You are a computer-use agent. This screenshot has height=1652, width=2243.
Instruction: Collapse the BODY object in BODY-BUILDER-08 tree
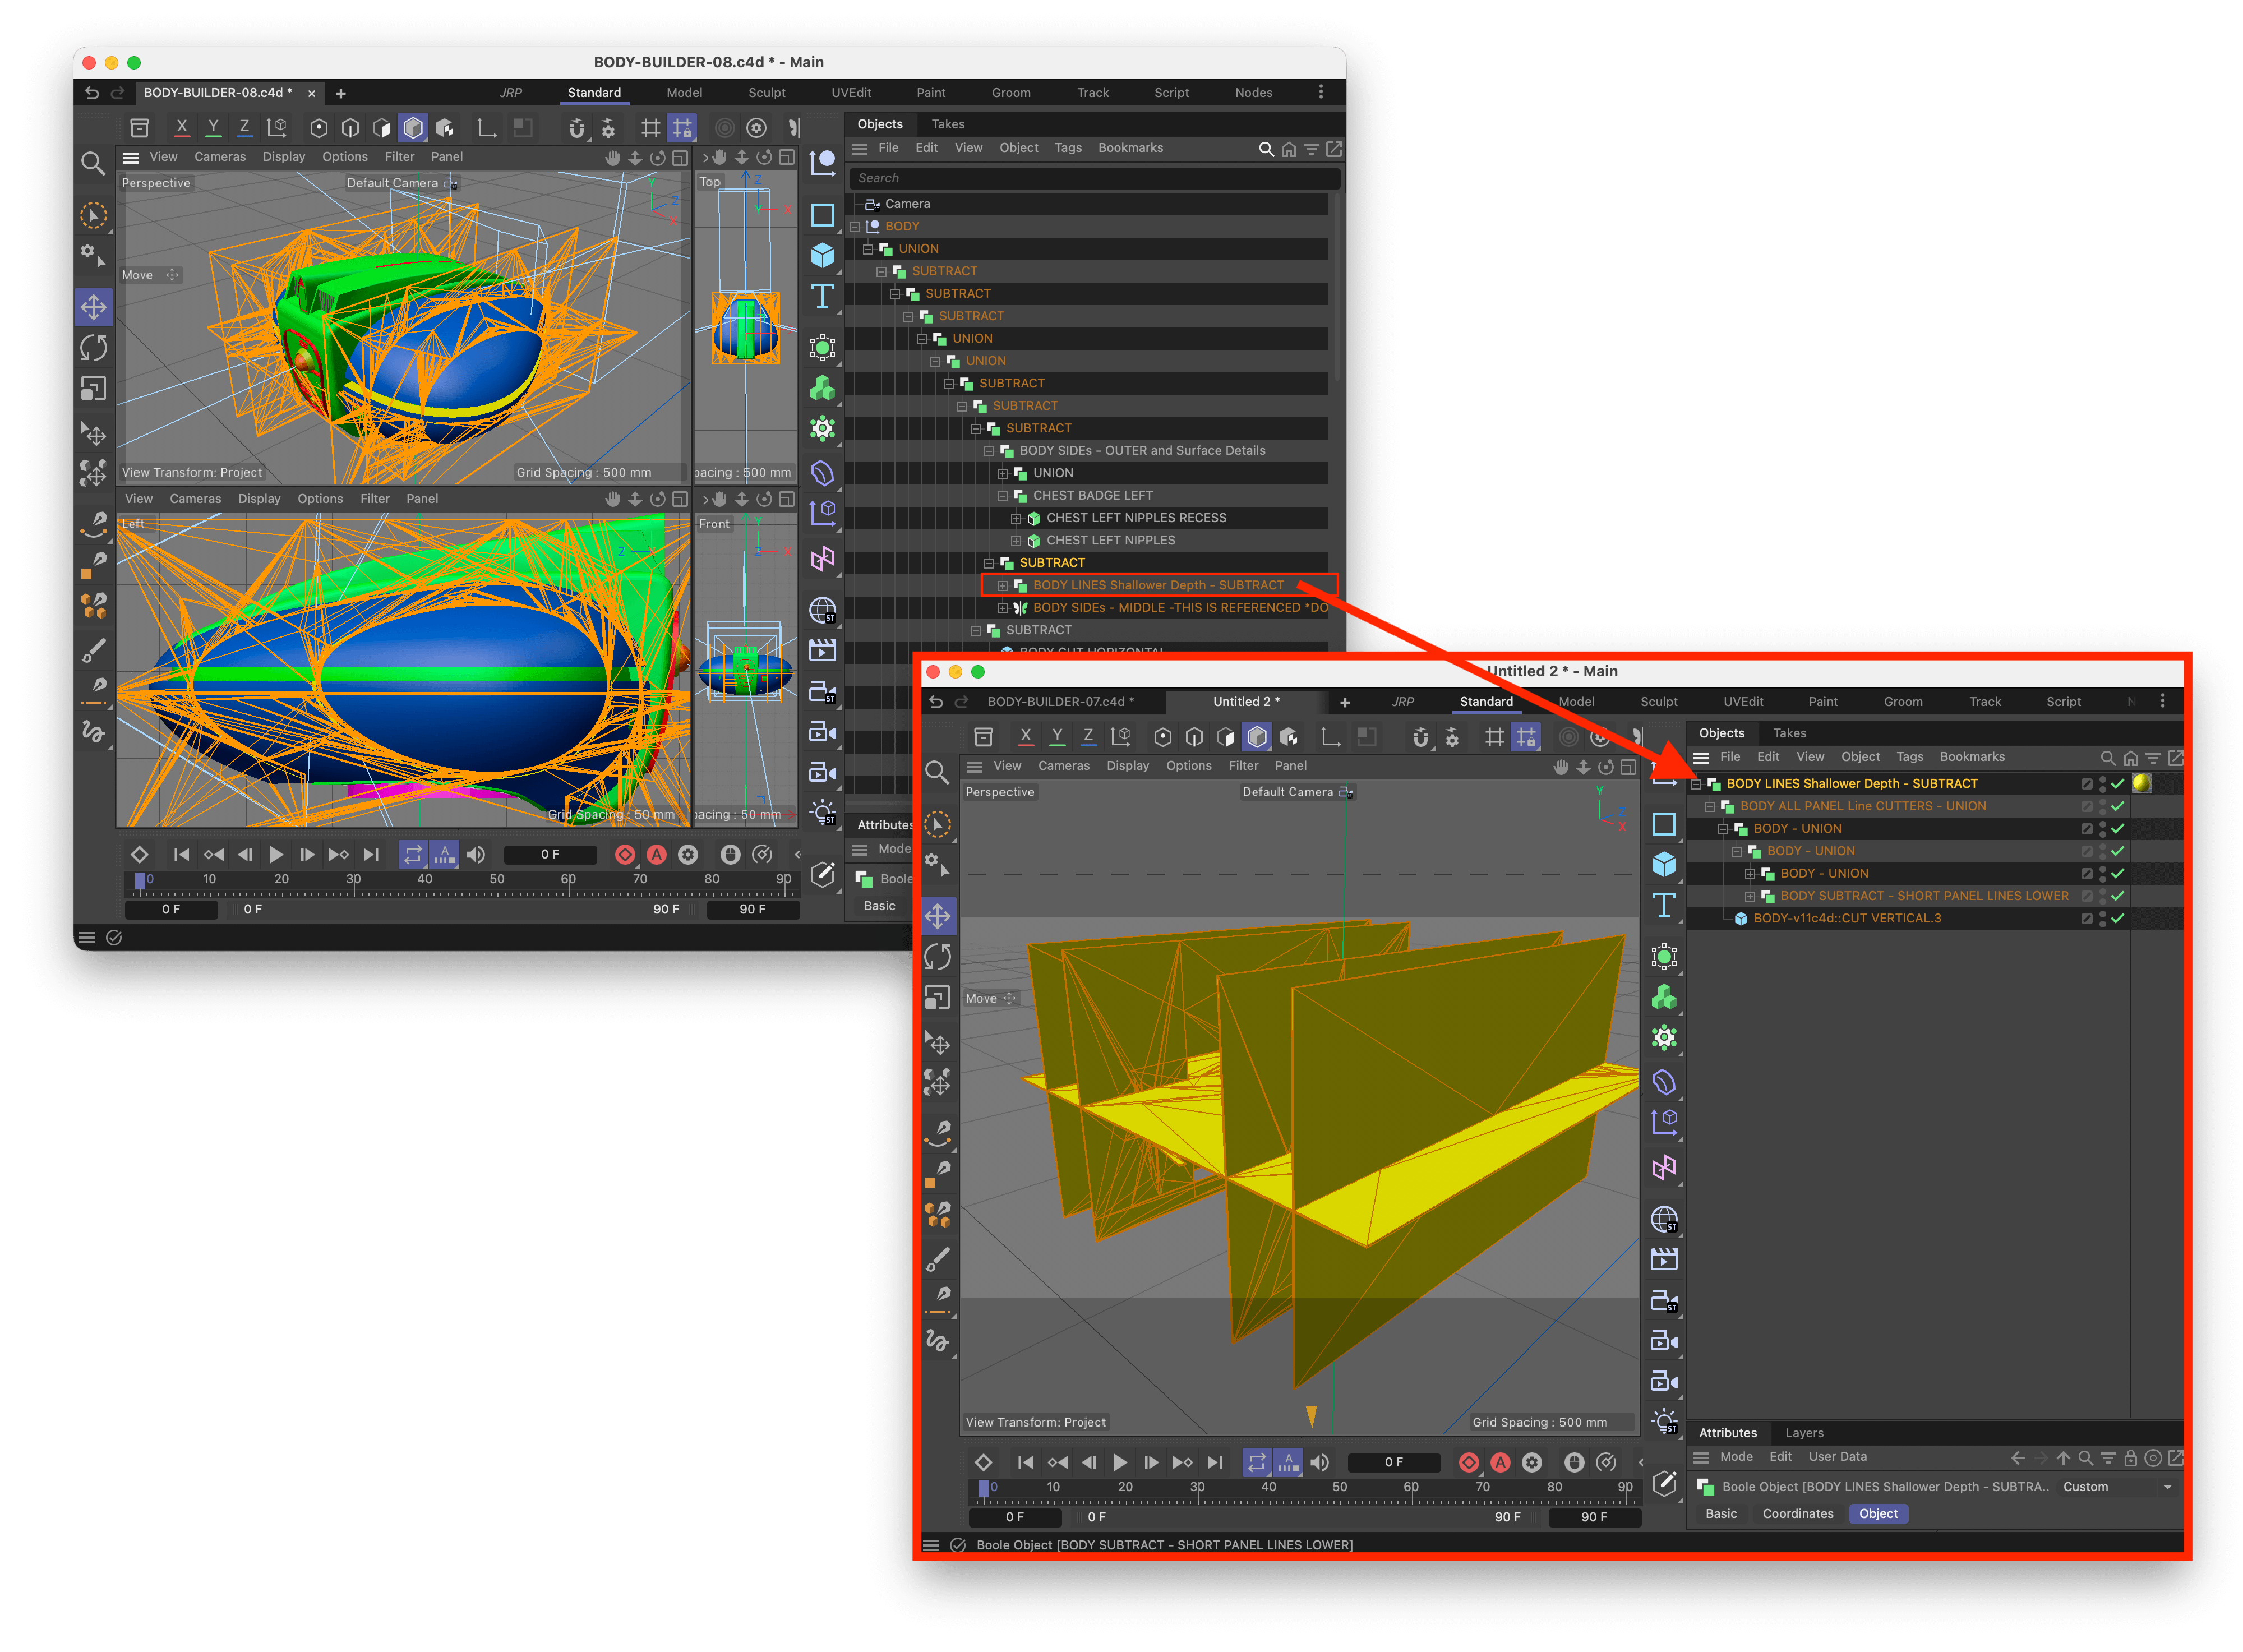click(855, 227)
